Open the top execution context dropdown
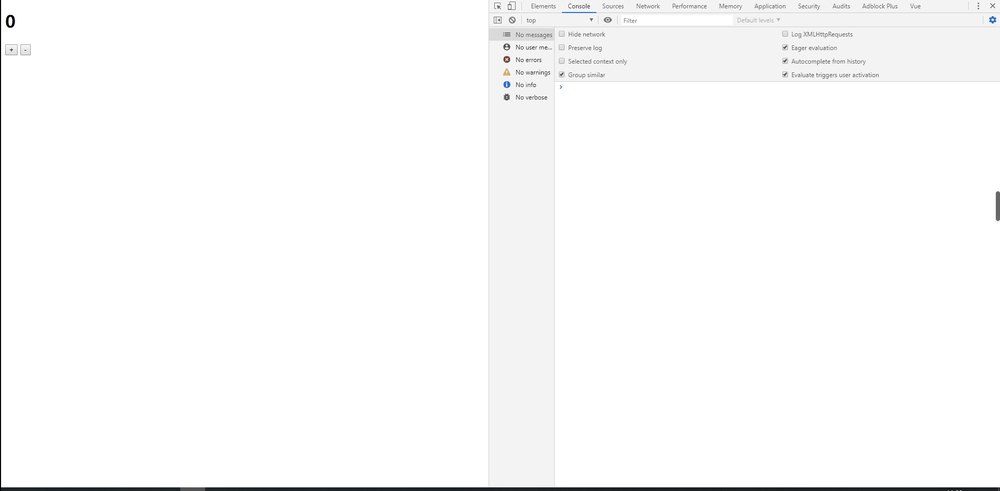The height and width of the screenshot is (491, 1000). [559, 20]
